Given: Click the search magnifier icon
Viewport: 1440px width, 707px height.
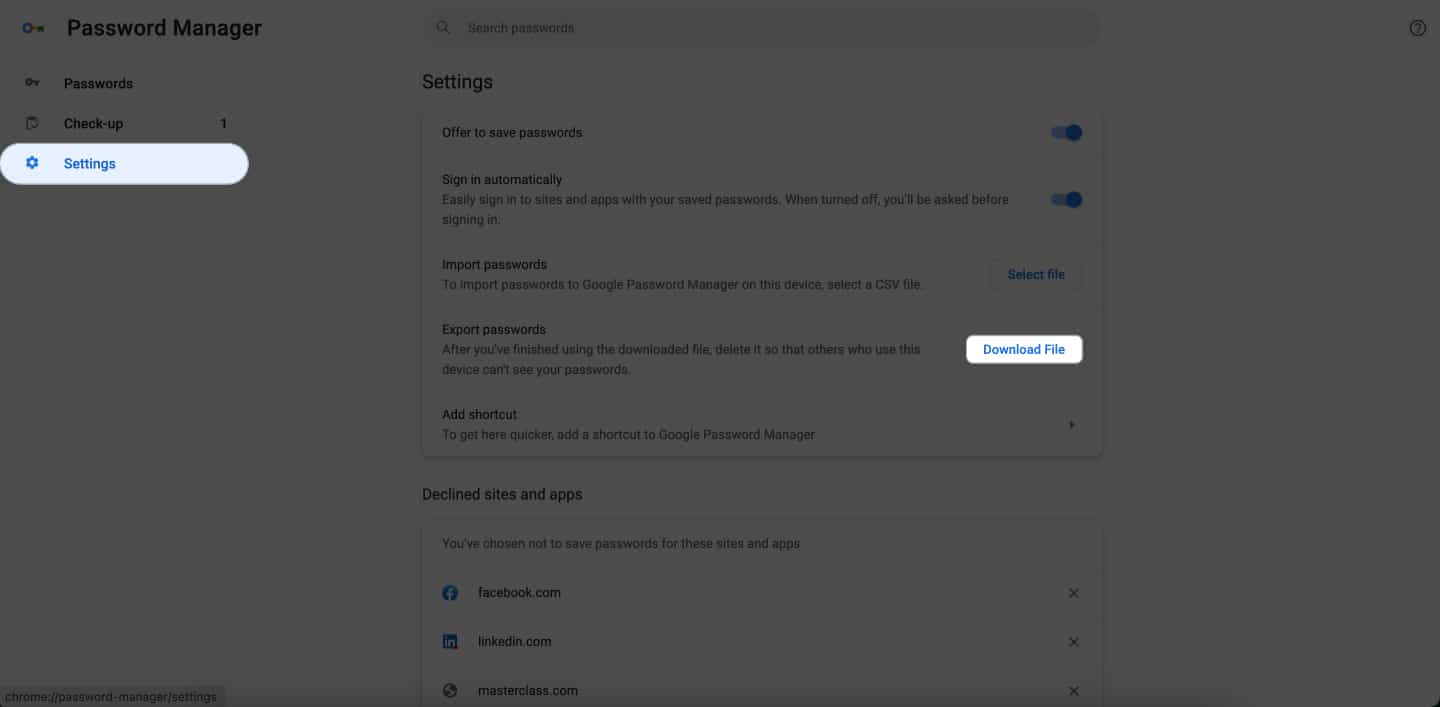Looking at the screenshot, I should click(443, 28).
